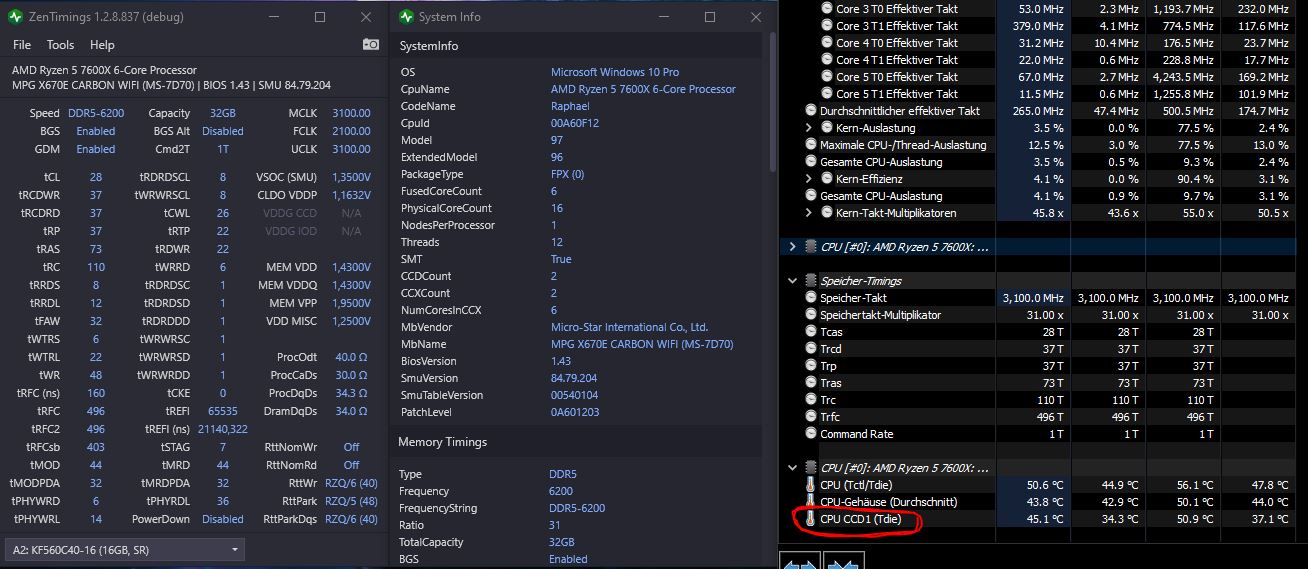Click the Memory Timings heading in System Info
The width and height of the screenshot is (1308, 569).
(x=443, y=442)
